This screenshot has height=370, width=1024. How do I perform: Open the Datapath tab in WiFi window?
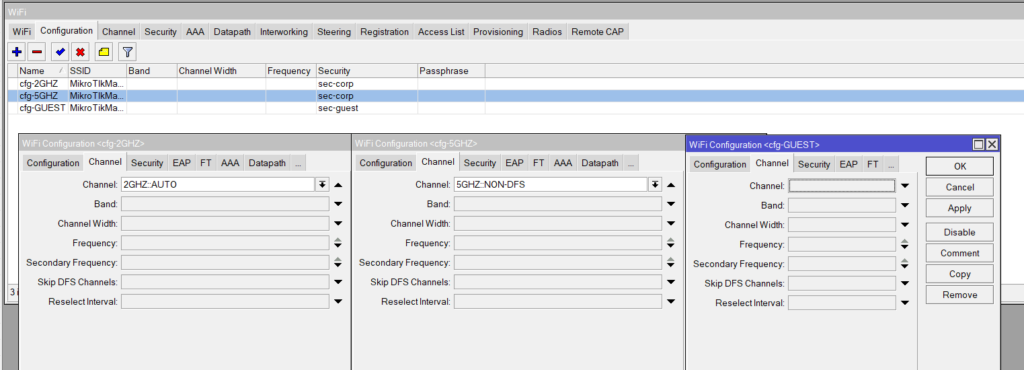232,32
